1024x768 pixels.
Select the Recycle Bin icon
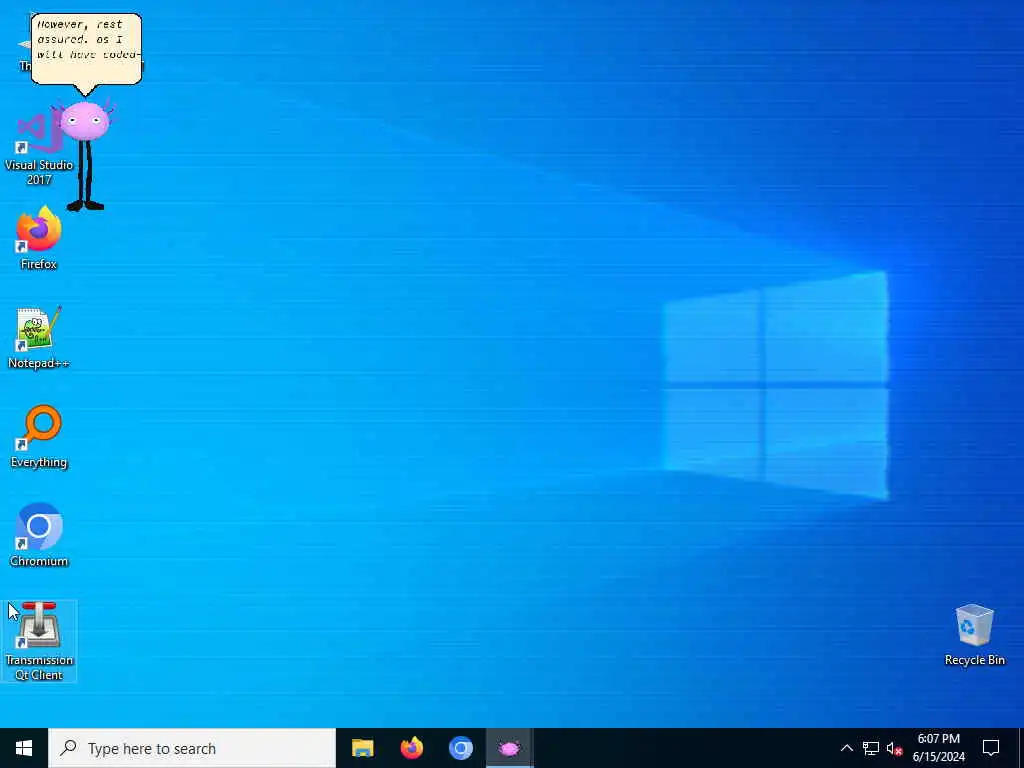click(974, 635)
